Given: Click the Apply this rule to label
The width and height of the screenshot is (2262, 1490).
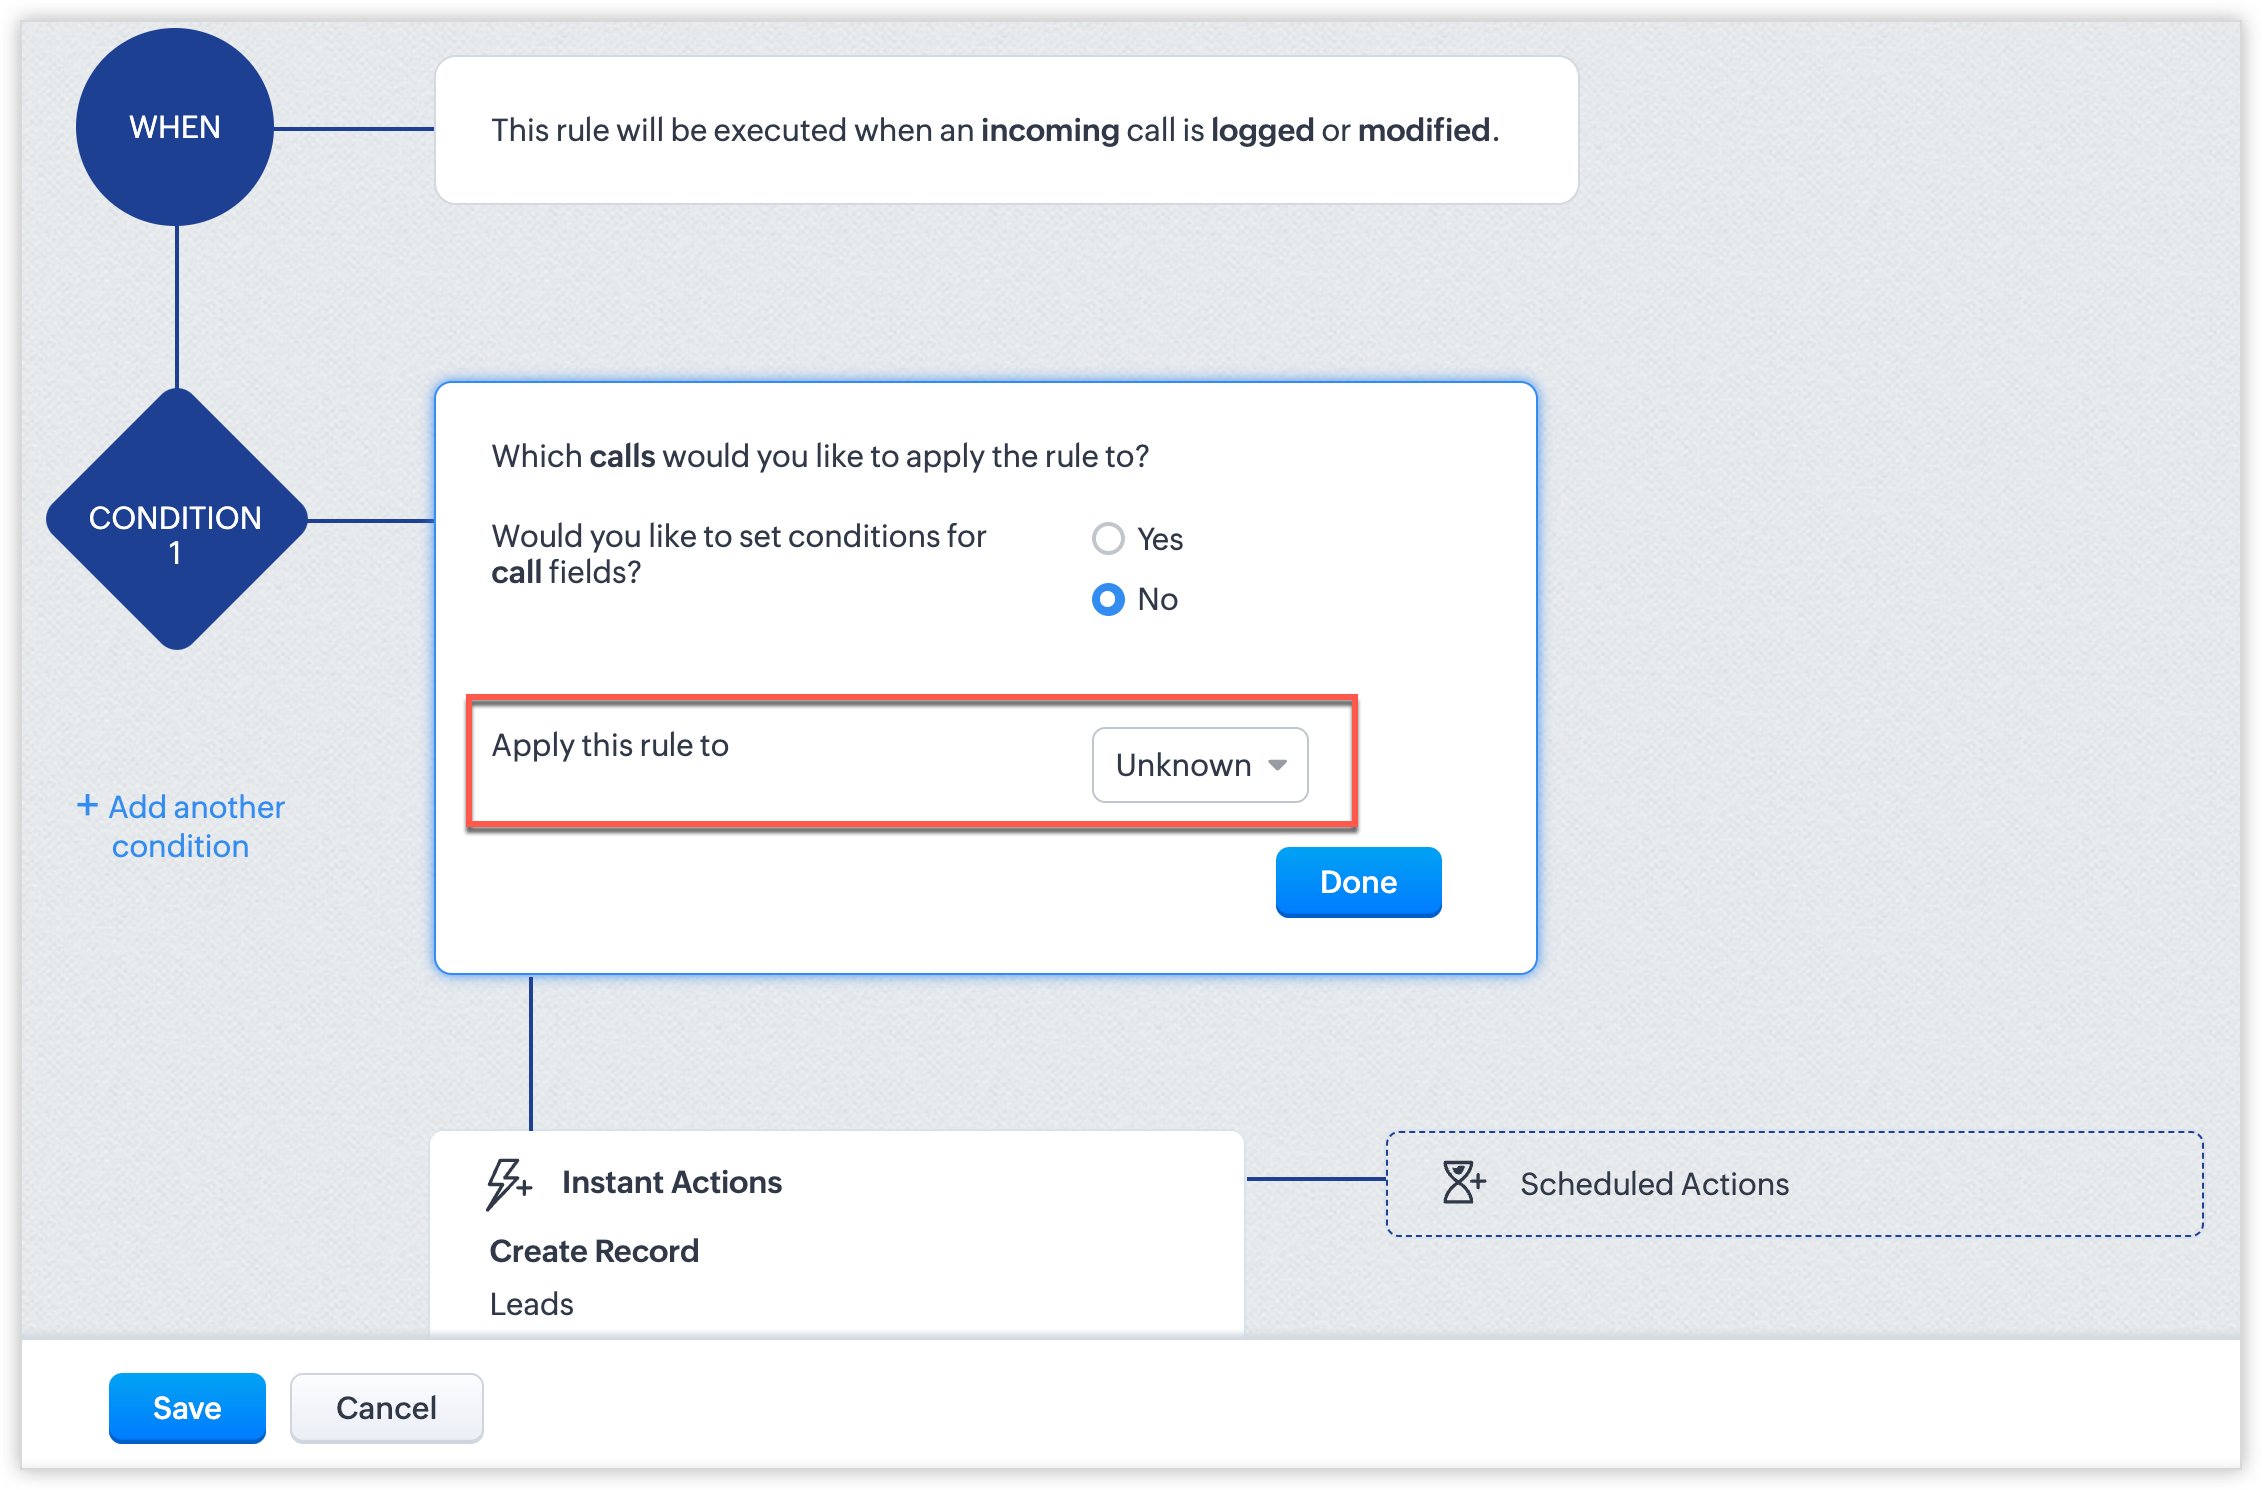Looking at the screenshot, I should 610,745.
